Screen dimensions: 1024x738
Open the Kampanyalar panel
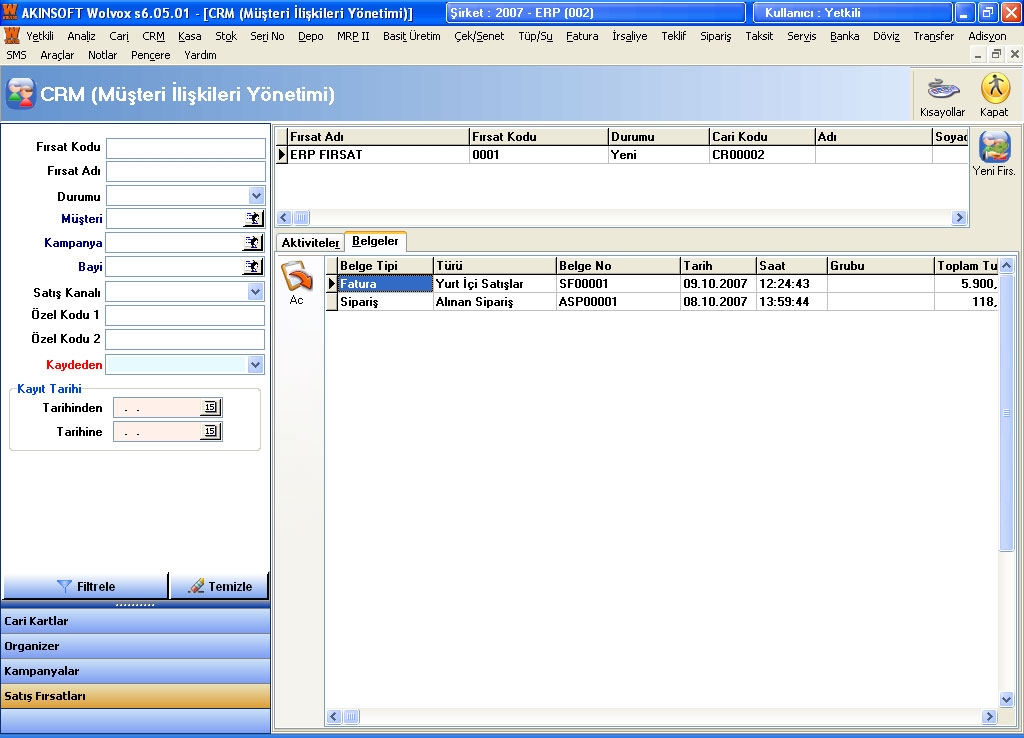pyautogui.click(x=135, y=671)
